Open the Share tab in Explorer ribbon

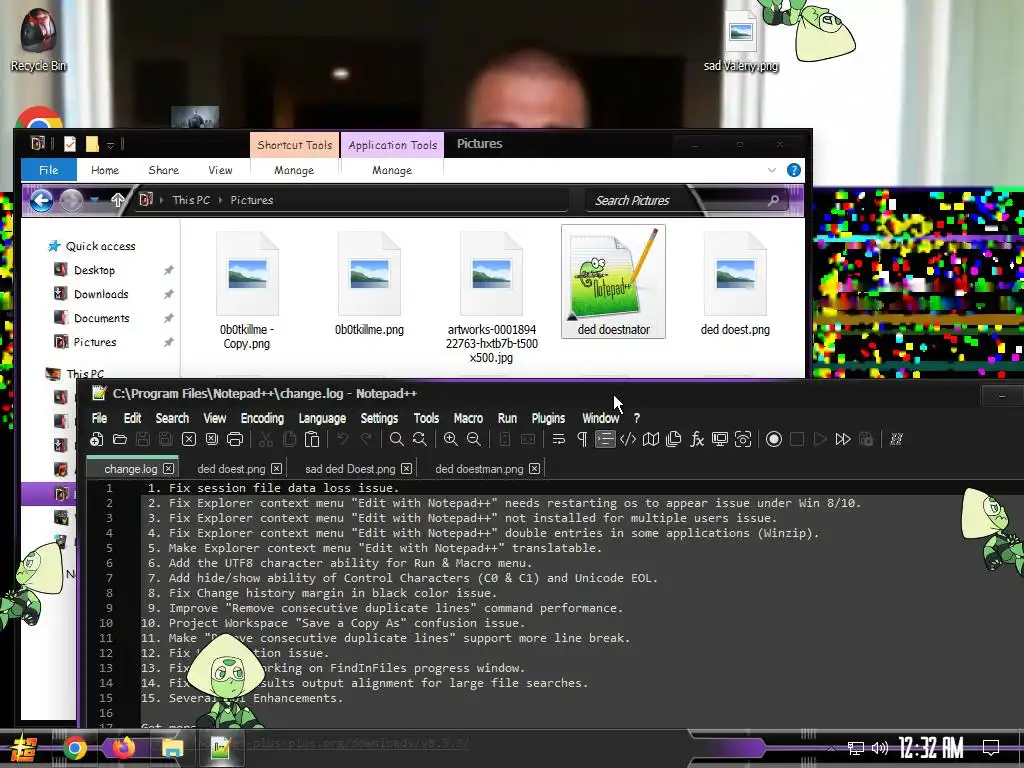[163, 170]
